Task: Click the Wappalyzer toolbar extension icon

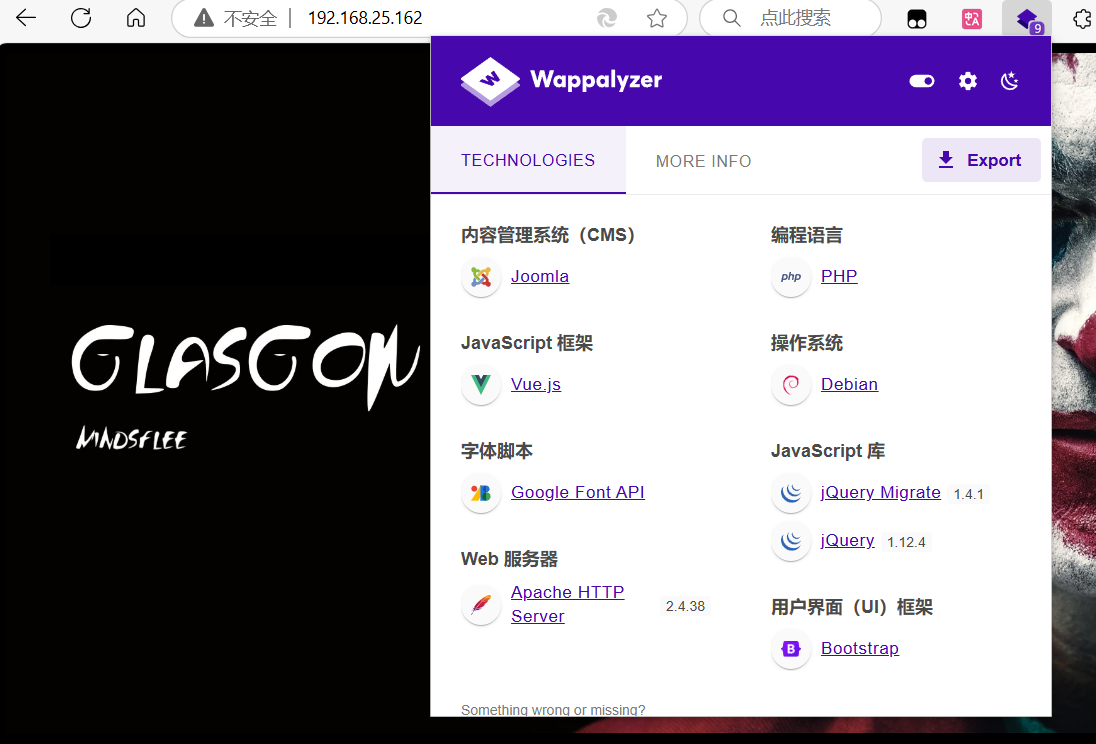Action: (1027, 19)
